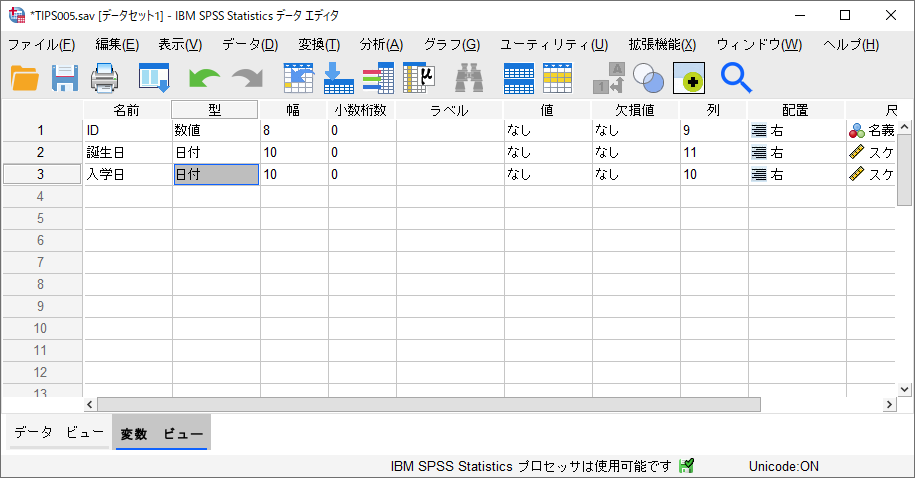Click the value labels A-1 icon
915x478 pixels.
pos(609,78)
